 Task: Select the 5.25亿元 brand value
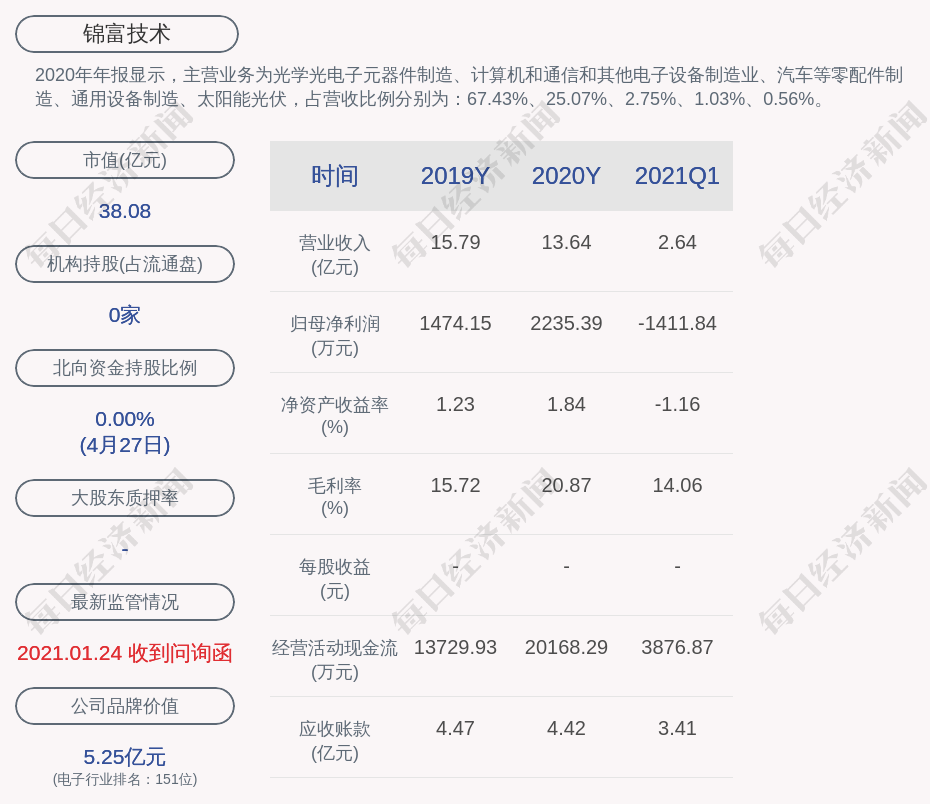click(x=125, y=757)
